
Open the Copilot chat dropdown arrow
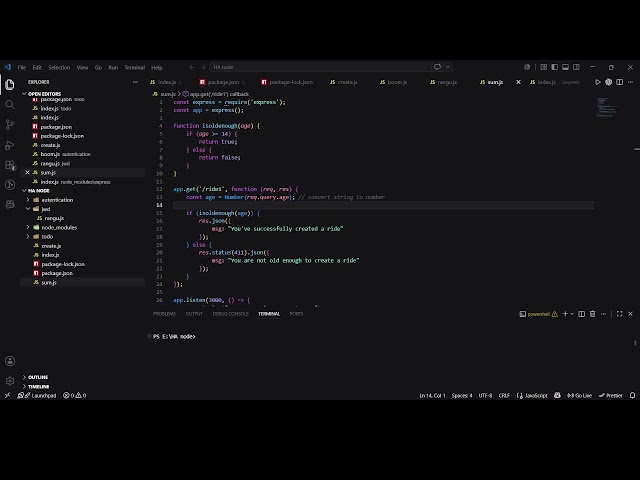(448, 67)
